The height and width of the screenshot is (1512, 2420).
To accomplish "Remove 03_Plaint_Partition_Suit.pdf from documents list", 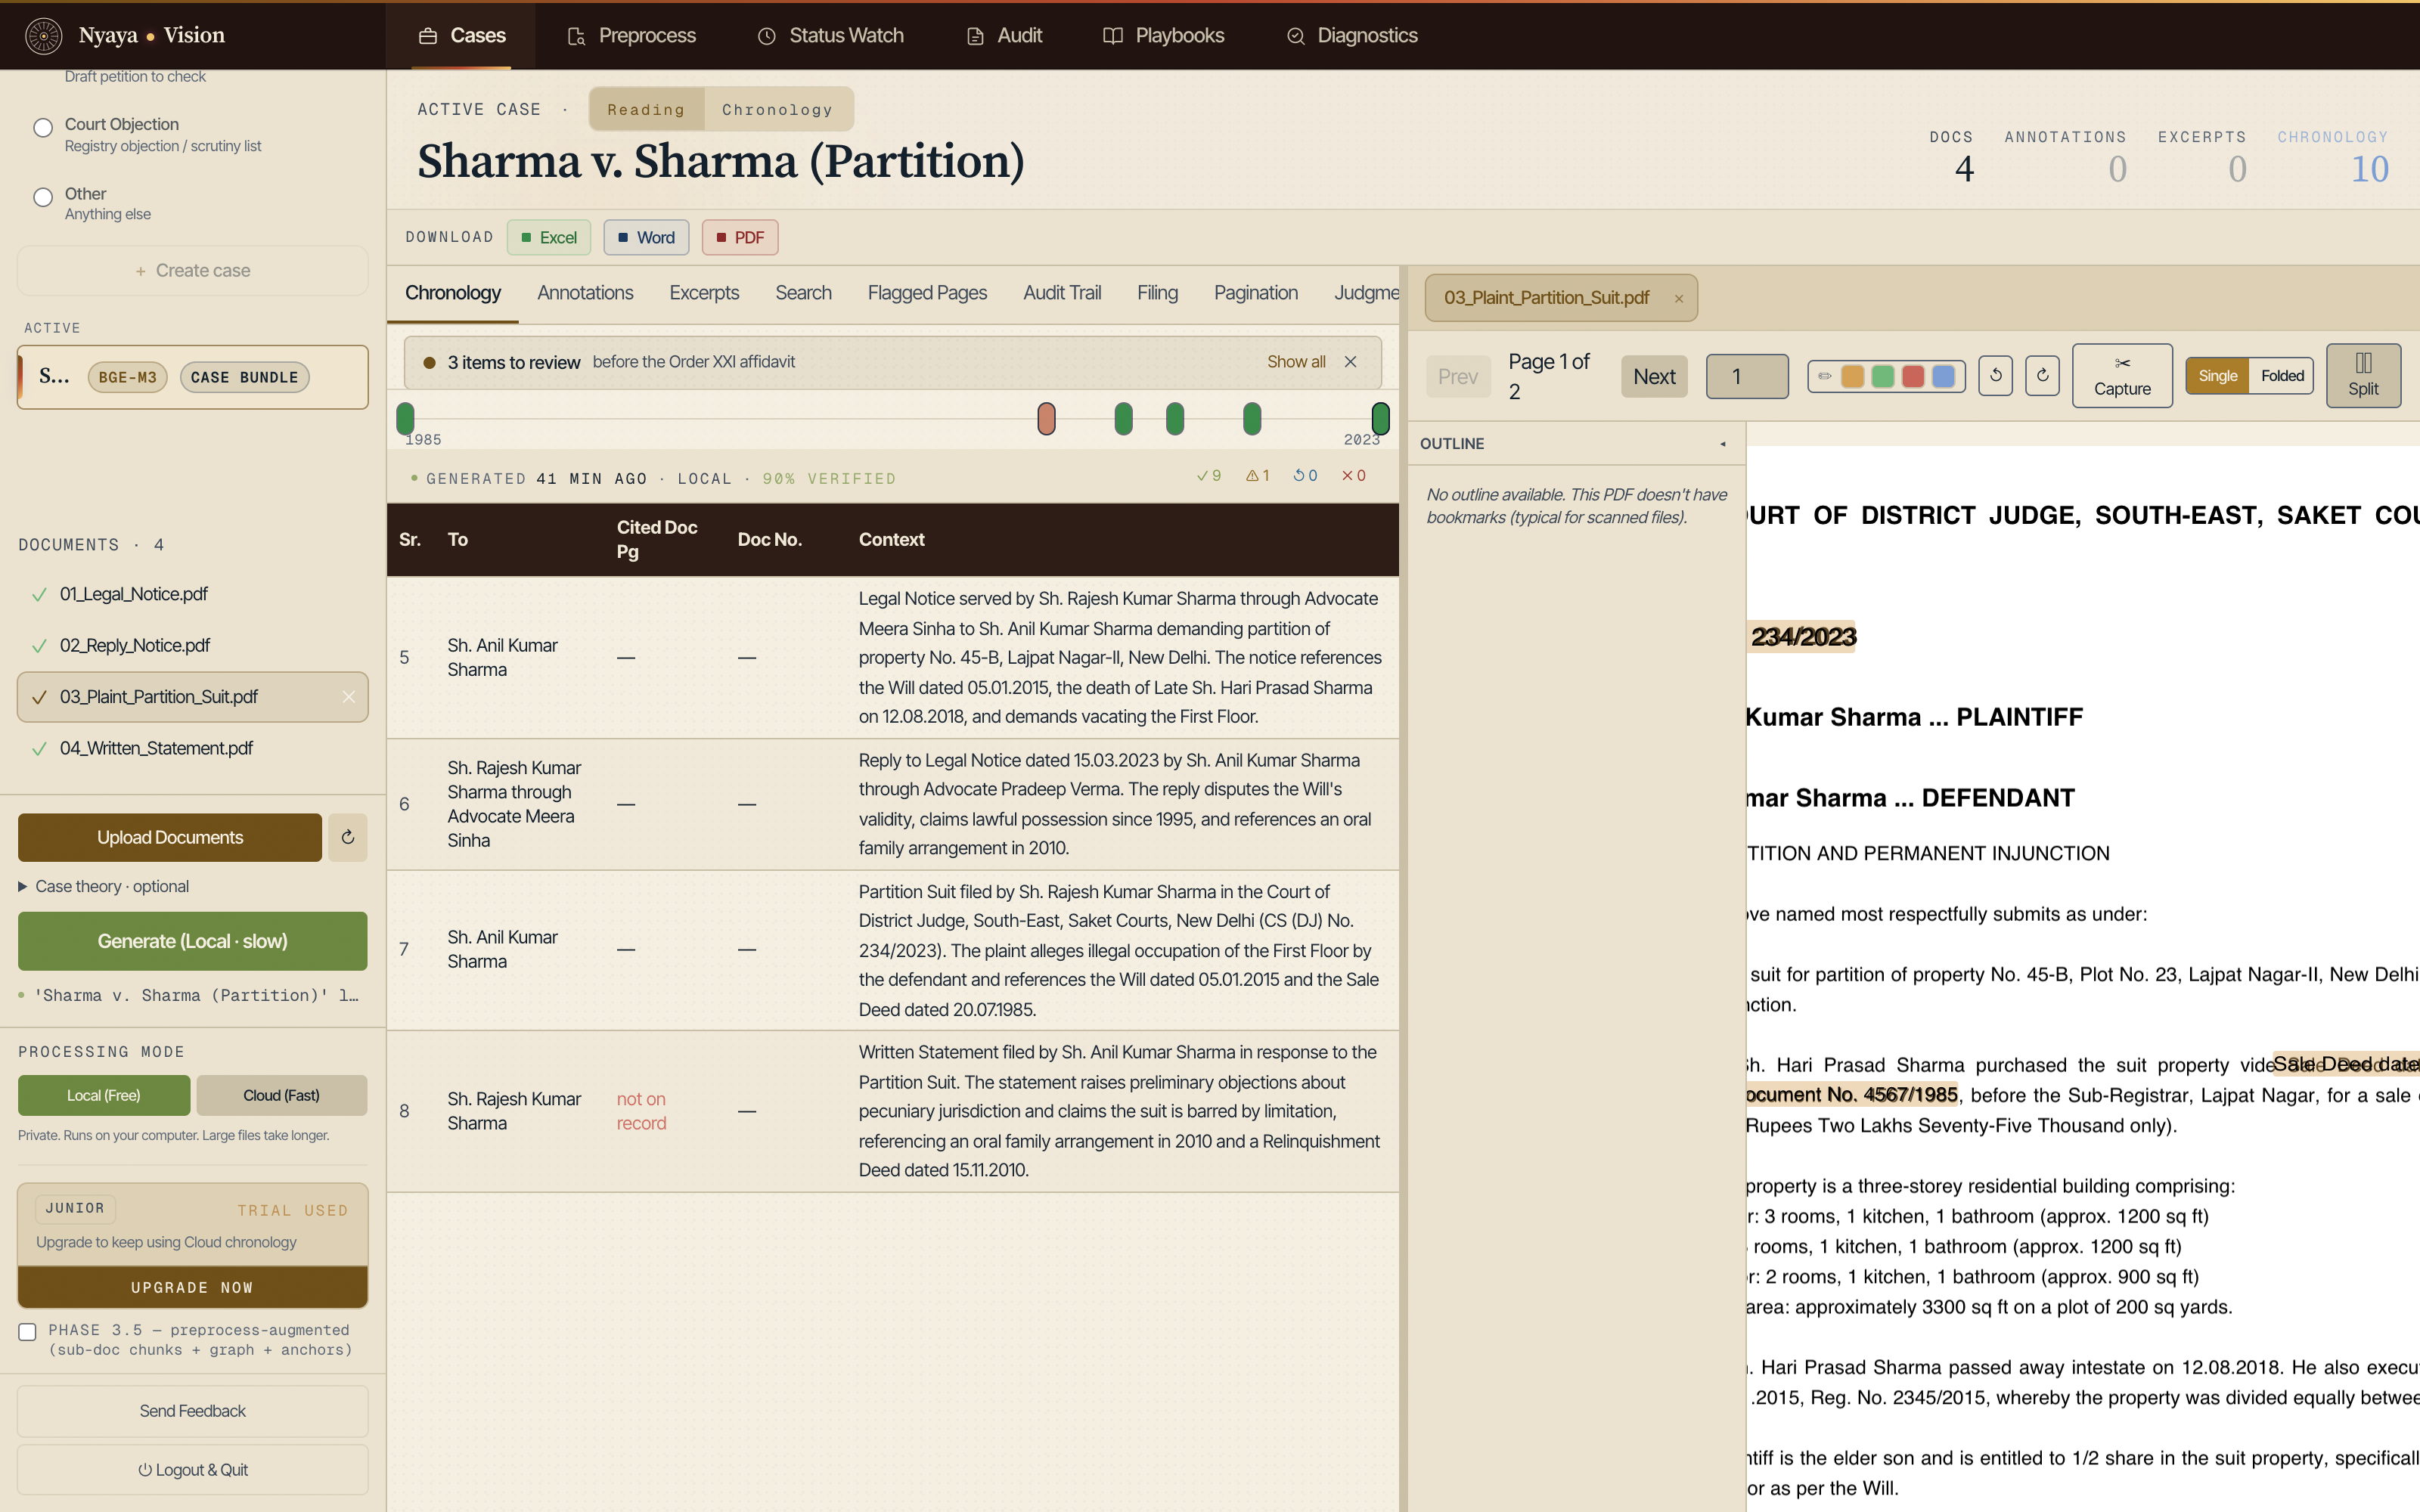I will (348, 697).
